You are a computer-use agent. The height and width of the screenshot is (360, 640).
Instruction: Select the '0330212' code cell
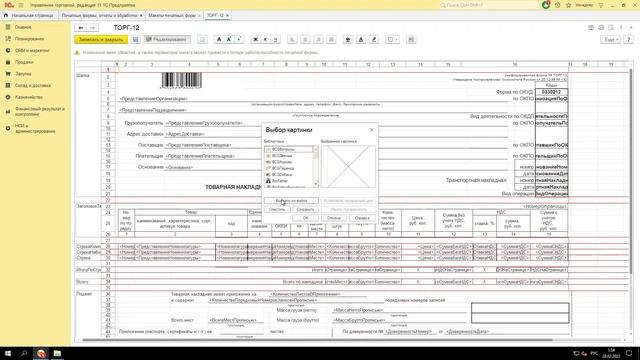(x=551, y=92)
